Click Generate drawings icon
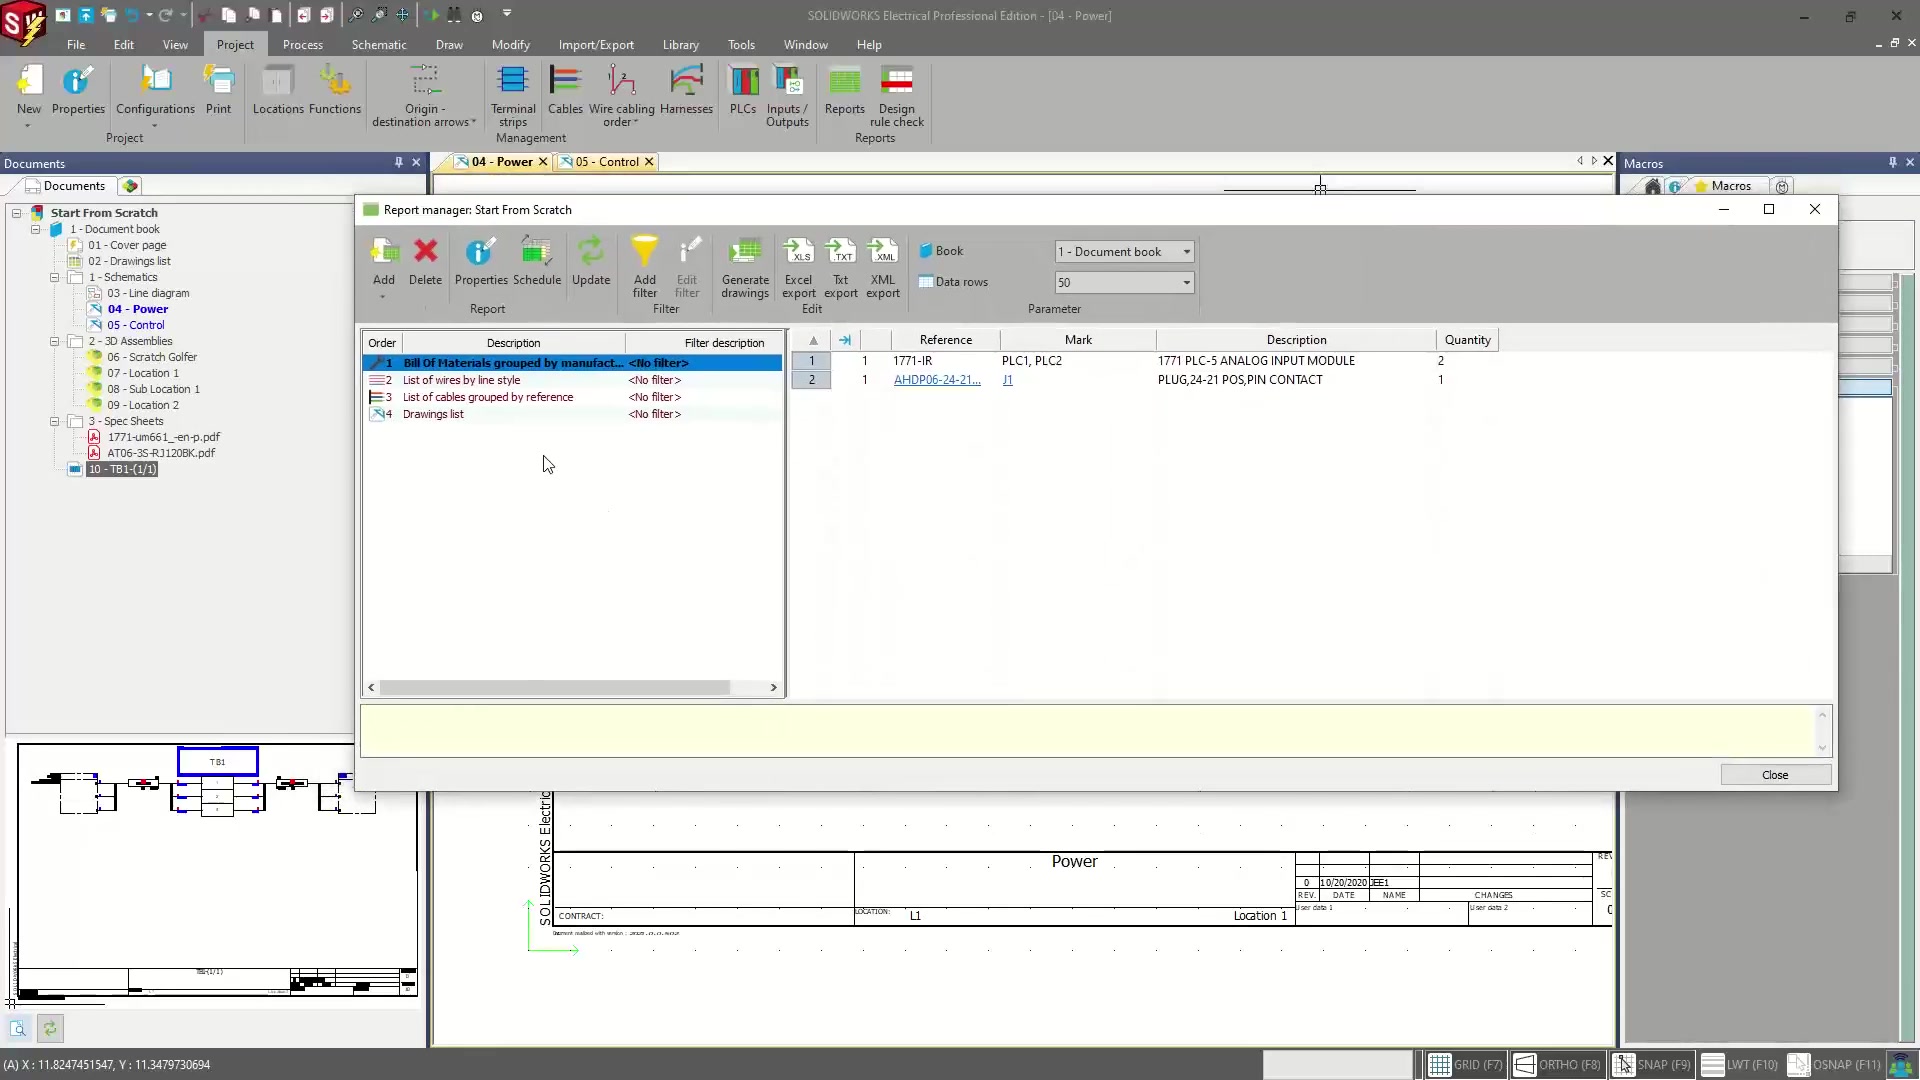 click(x=745, y=266)
